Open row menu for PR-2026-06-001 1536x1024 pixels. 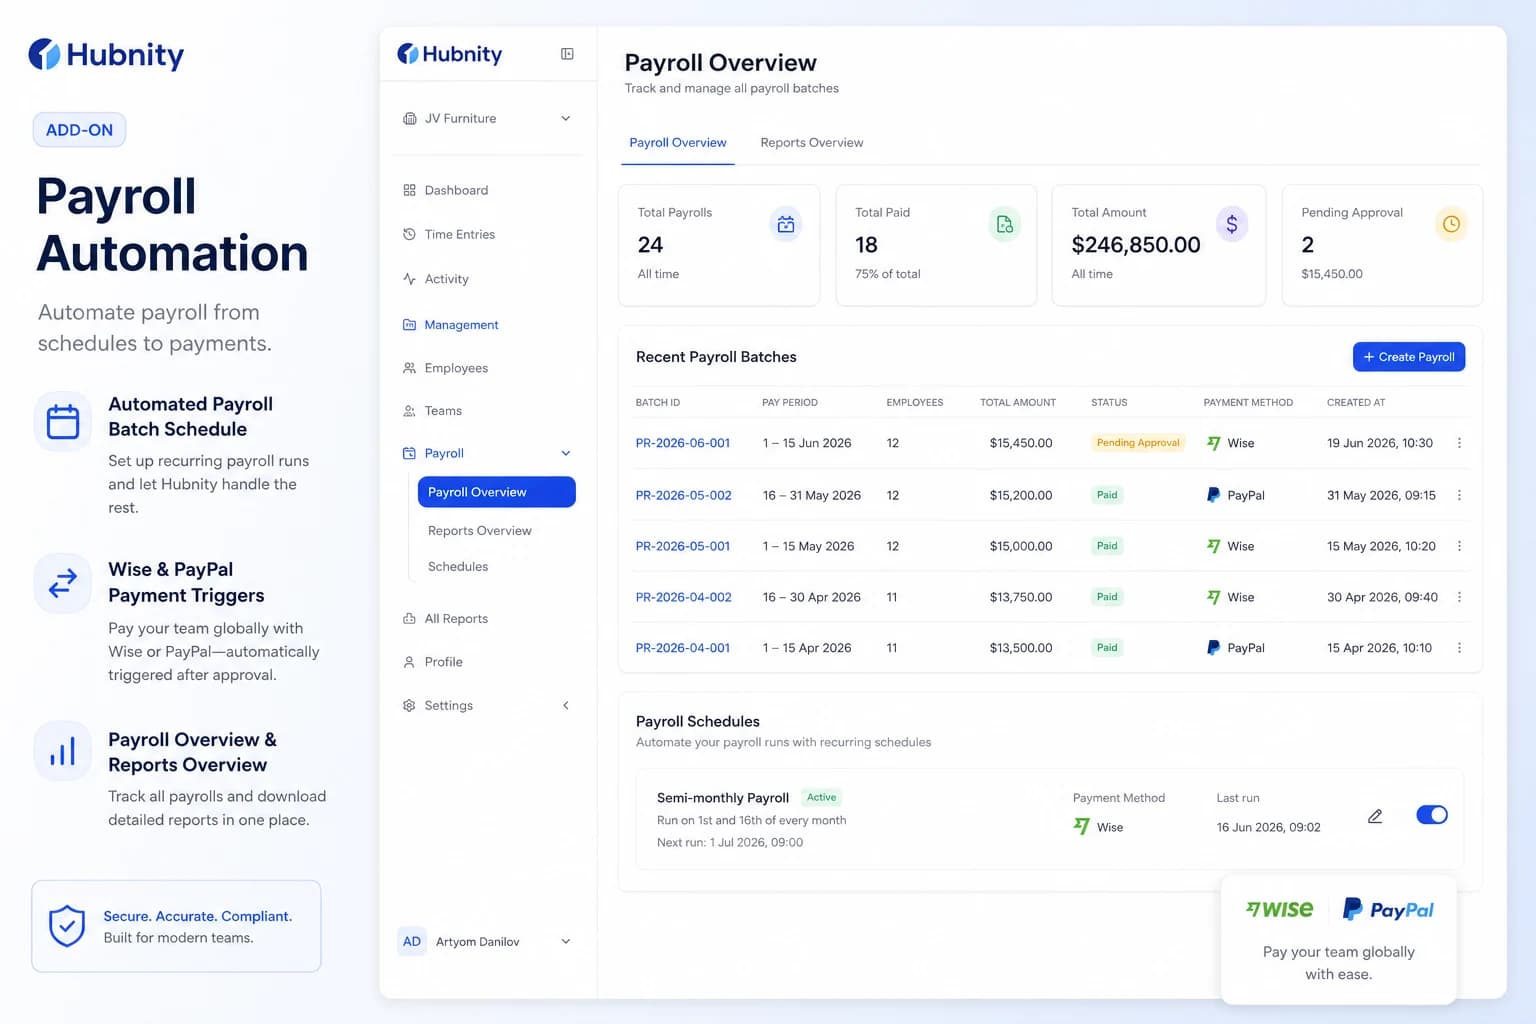pyautogui.click(x=1459, y=443)
